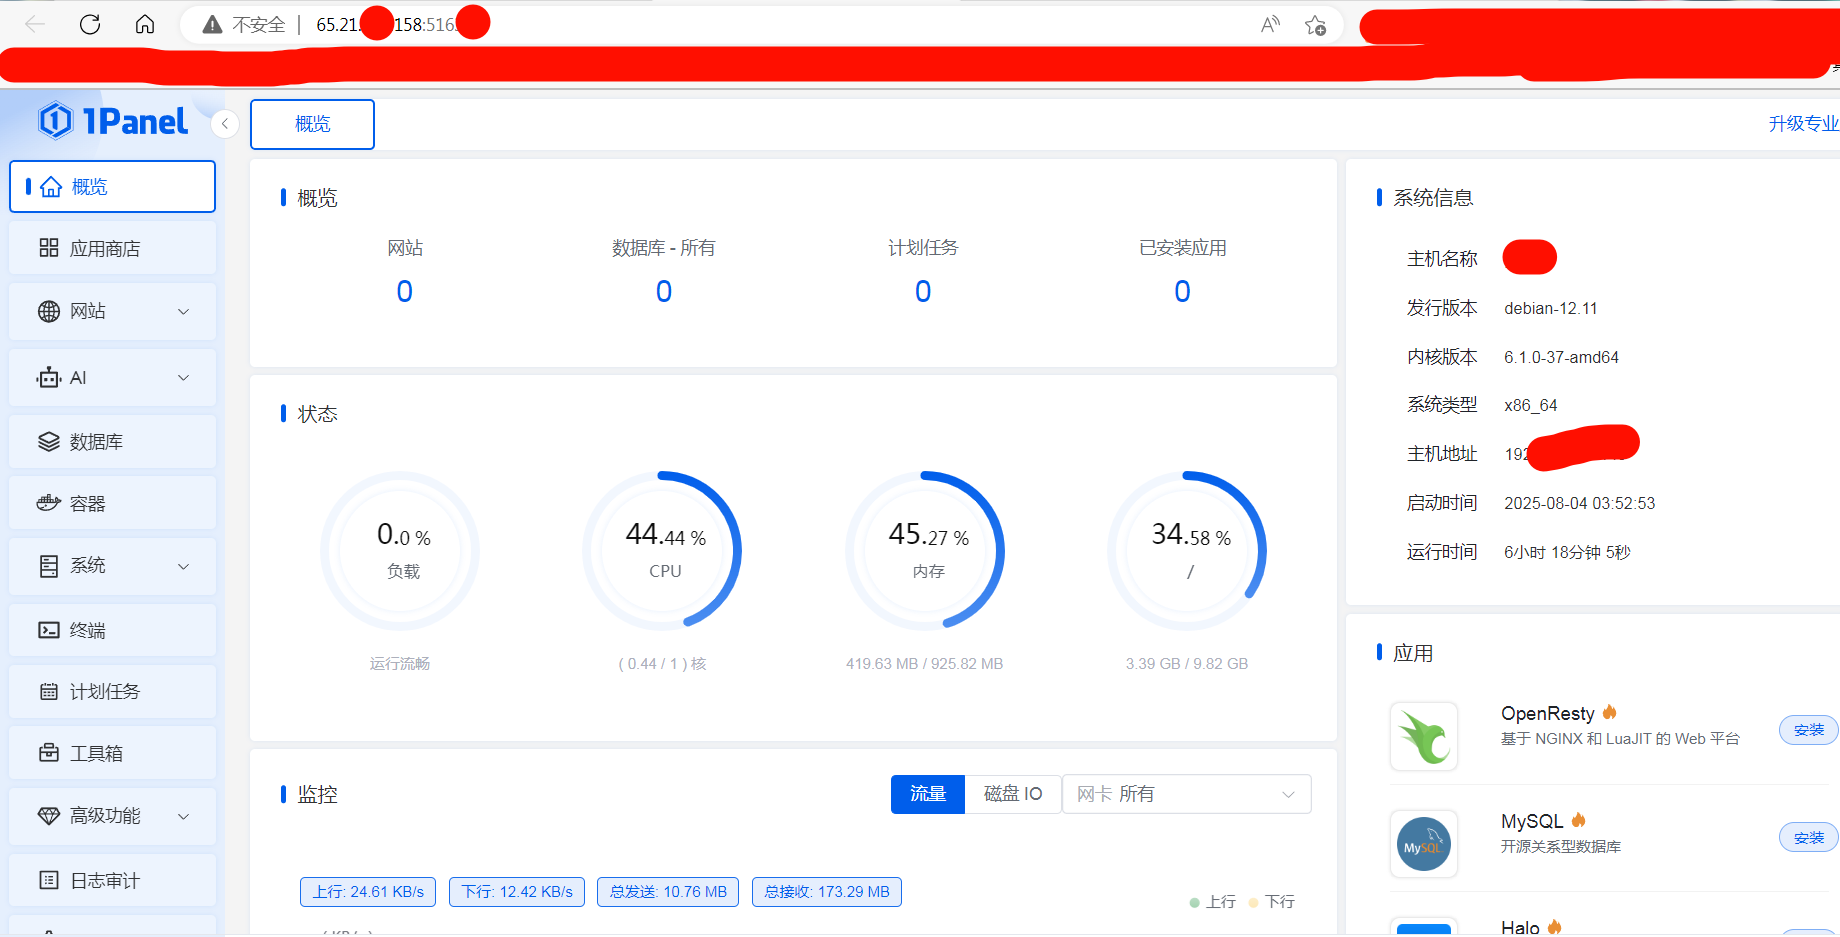The width and height of the screenshot is (1840, 937).
Task: Collapse the sidebar with the chevron button
Action: pyautogui.click(x=225, y=124)
